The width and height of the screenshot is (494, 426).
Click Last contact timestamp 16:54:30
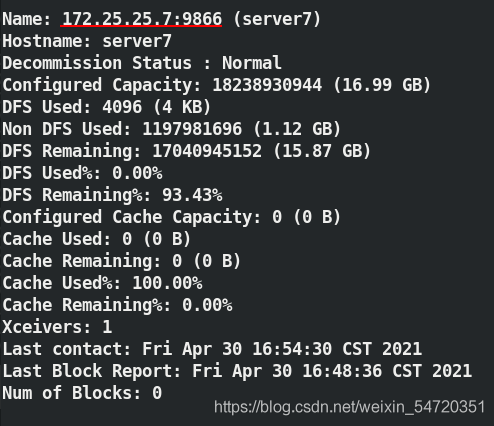pos(292,349)
